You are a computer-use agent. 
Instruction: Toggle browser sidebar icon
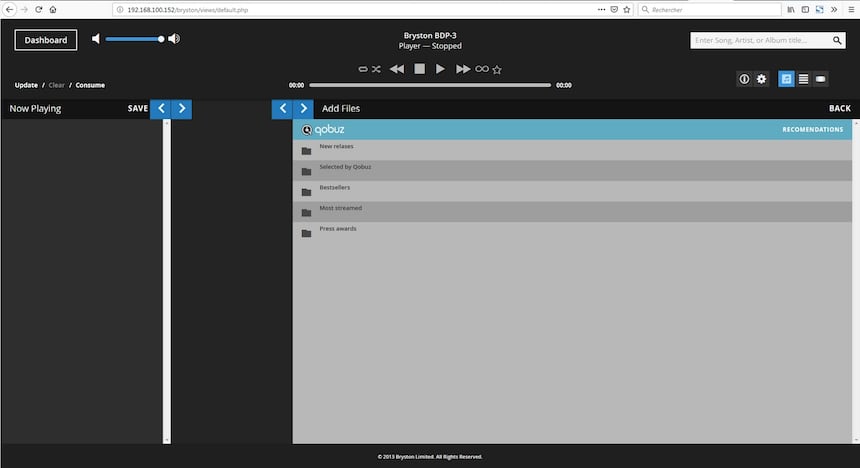pos(805,9)
